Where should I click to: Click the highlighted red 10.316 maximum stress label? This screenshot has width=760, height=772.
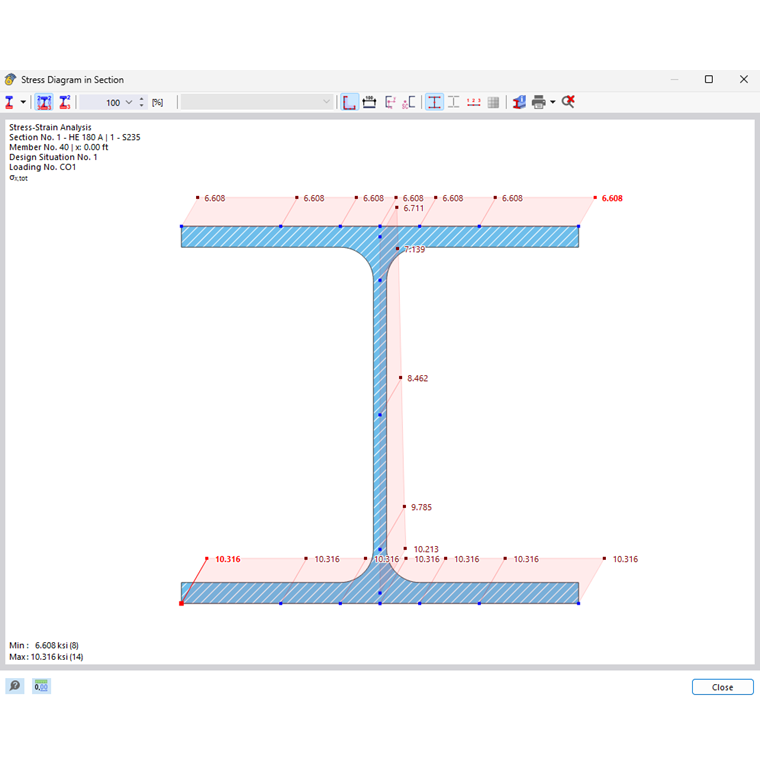click(x=227, y=559)
